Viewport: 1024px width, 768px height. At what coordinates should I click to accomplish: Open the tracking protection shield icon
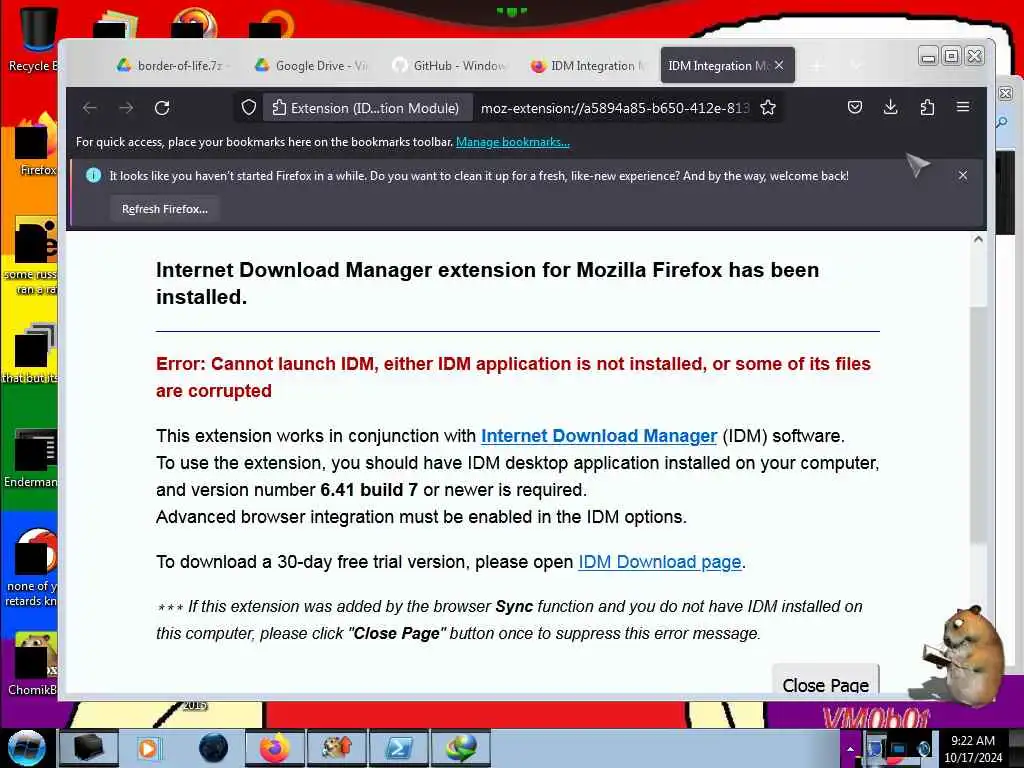[x=248, y=108]
